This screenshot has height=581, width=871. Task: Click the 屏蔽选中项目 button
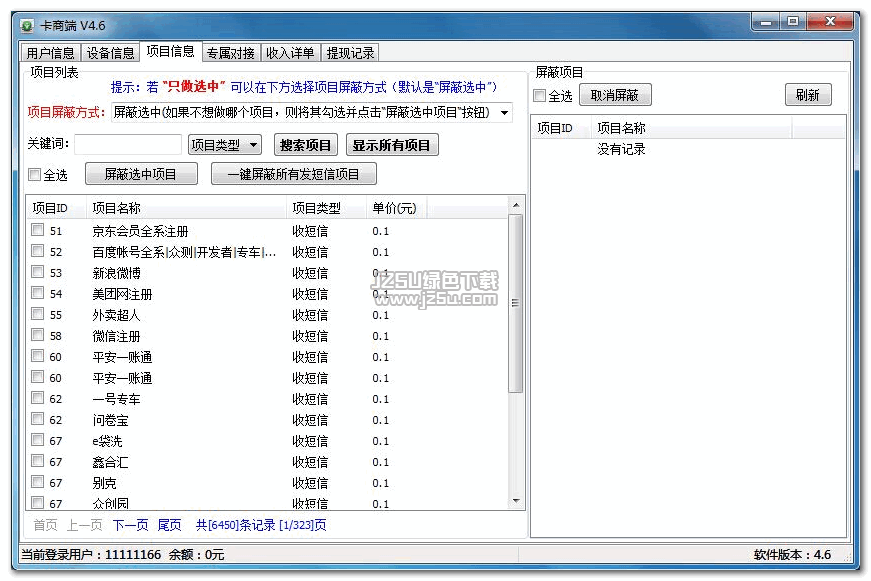(141, 174)
